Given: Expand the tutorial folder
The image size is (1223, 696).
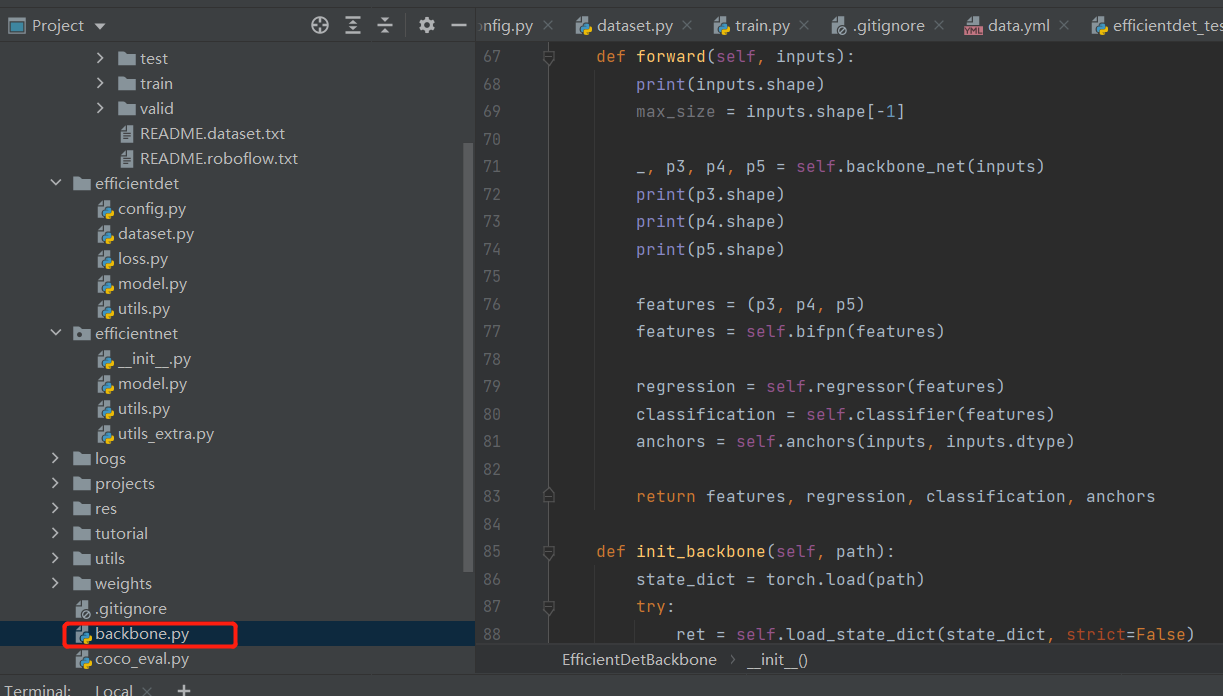Looking at the screenshot, I should pyautogui.click(x=56, y=534).
